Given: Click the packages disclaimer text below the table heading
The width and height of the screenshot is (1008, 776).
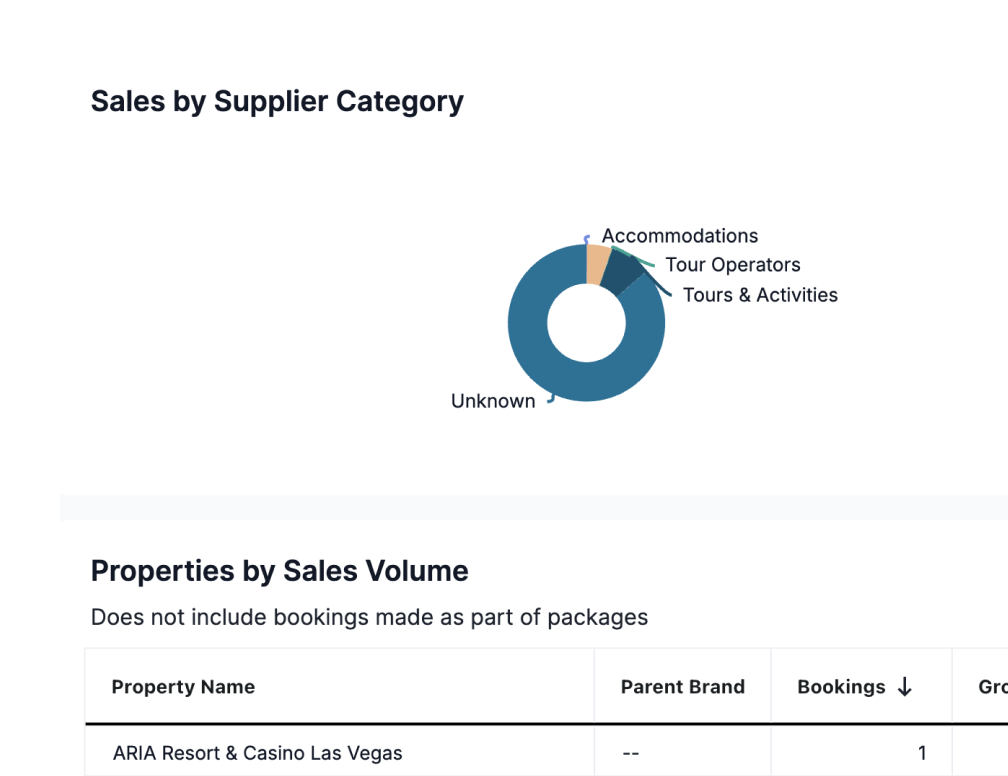Looking at the screenshot, I should 369,617.
